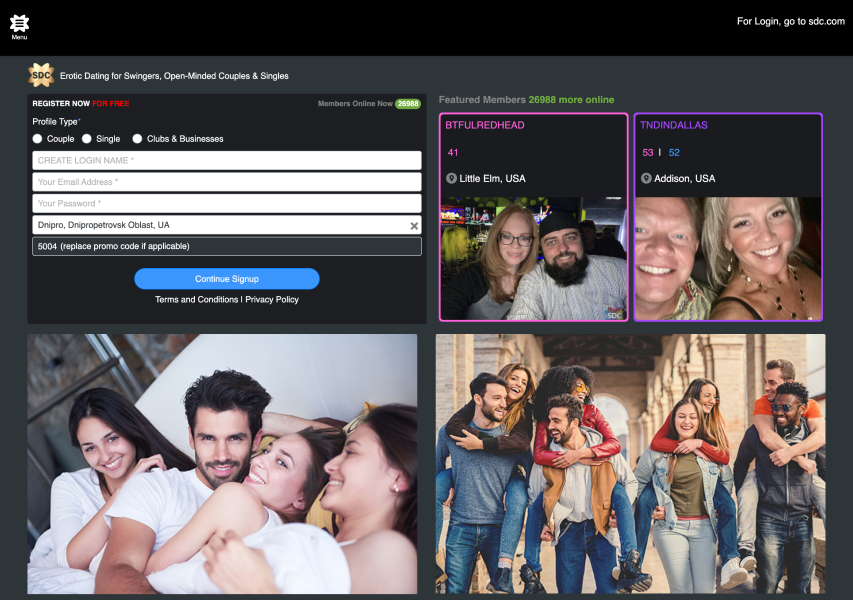Click the SDC logo badge
Image resolution: width=853 pixels, height=600 pixels.
(x=41, y=75)
